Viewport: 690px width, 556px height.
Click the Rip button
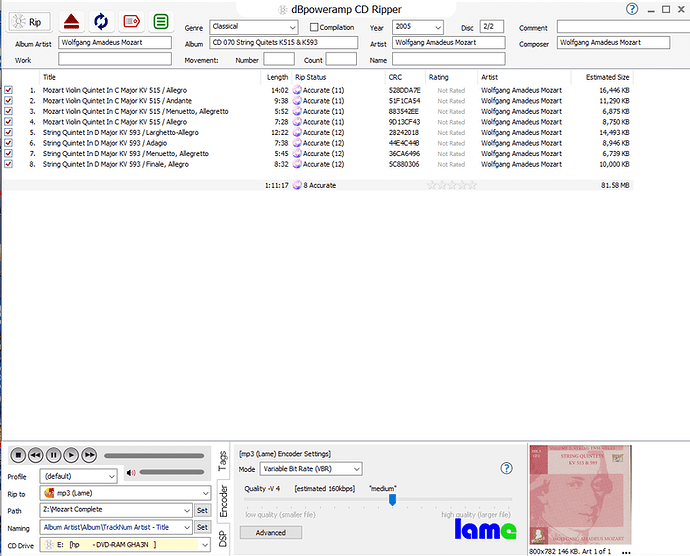[30, 22]
